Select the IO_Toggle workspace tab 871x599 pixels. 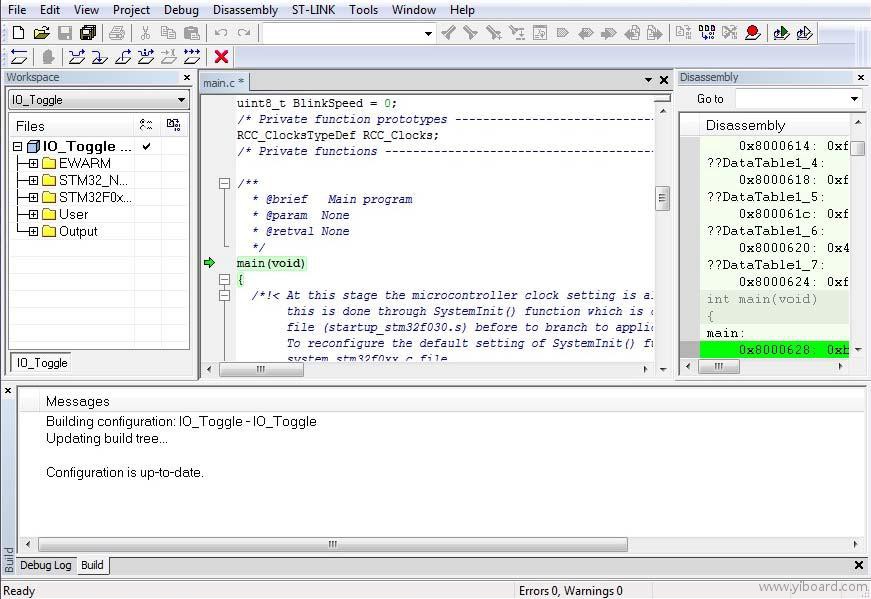coord(42,363)
